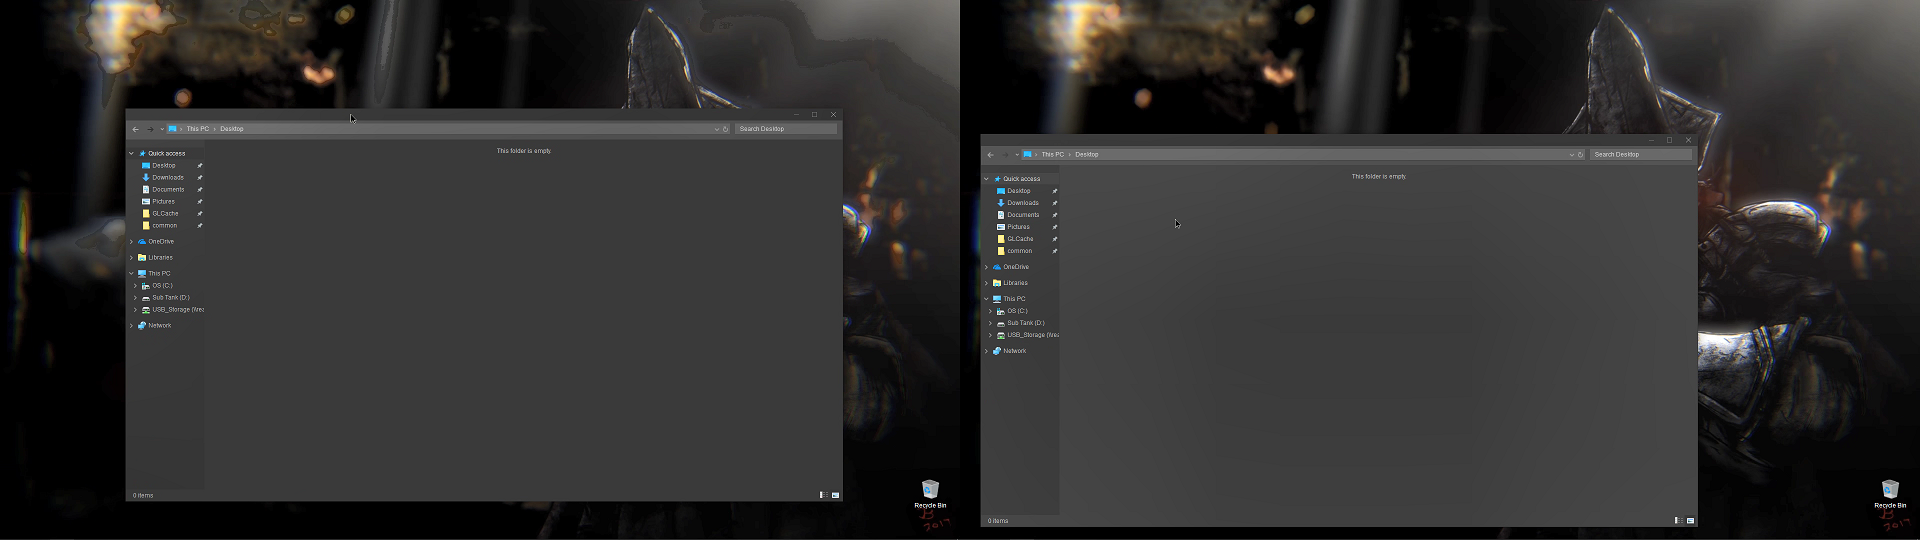The width and height of the screenshot is (1920, 540).
Task: Go forward in the left-monitor Explorer window
Action: (150, 129)
